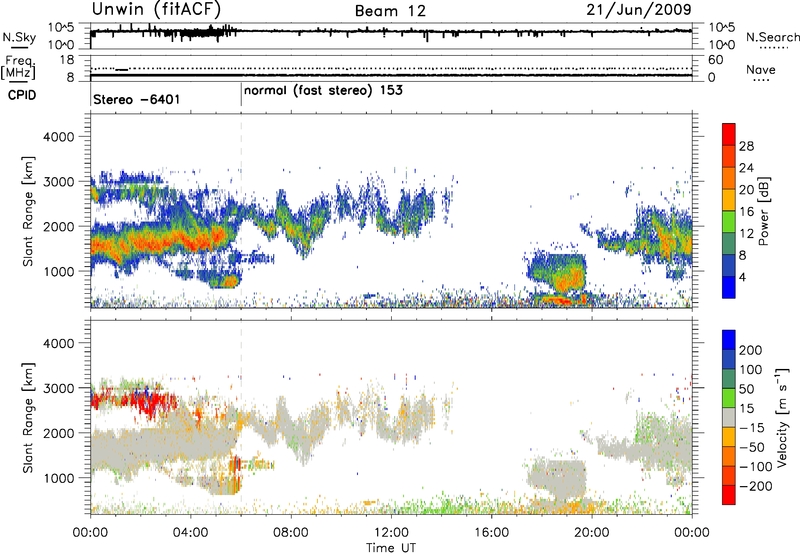The image size is (800, 554).
Task: Click the yellow-orange 16-20 dB power color band
Action: tap(729, 200)
